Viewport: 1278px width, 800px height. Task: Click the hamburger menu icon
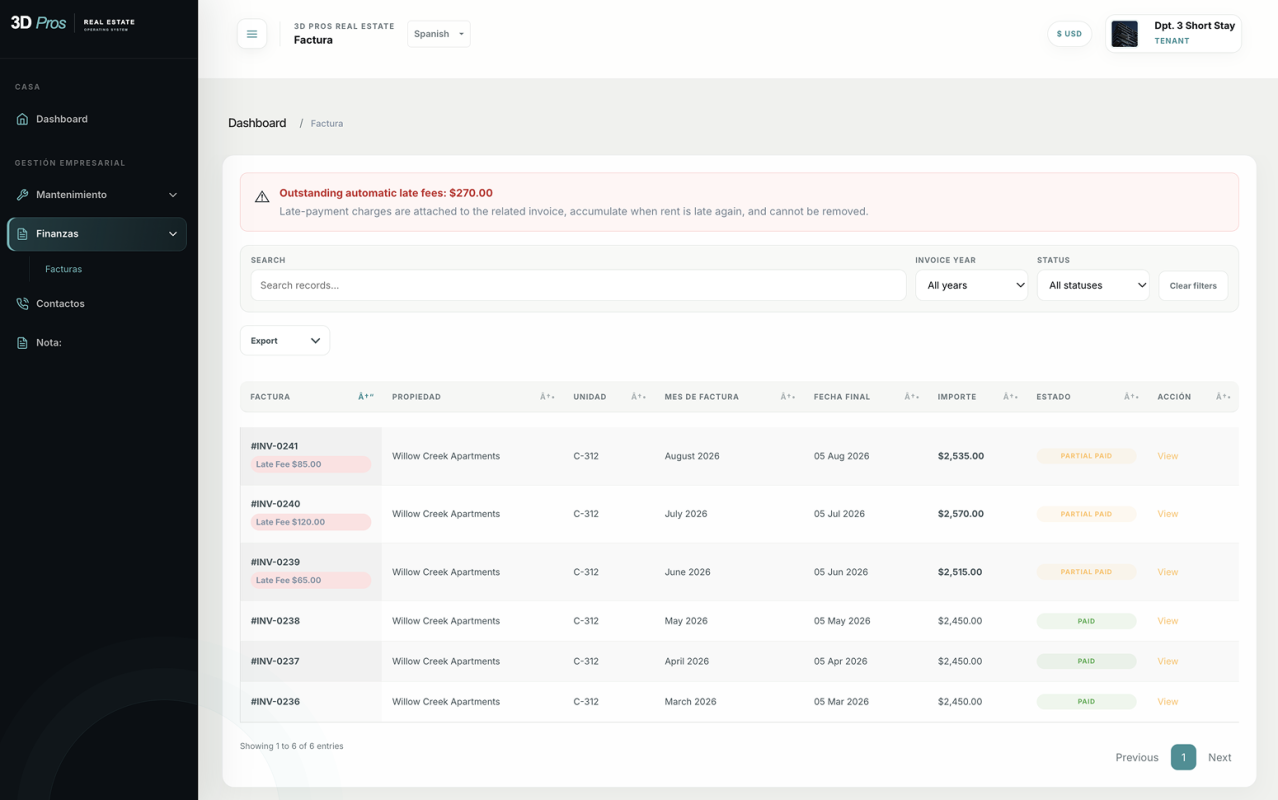pyautogui.click(x=252, y=34)
